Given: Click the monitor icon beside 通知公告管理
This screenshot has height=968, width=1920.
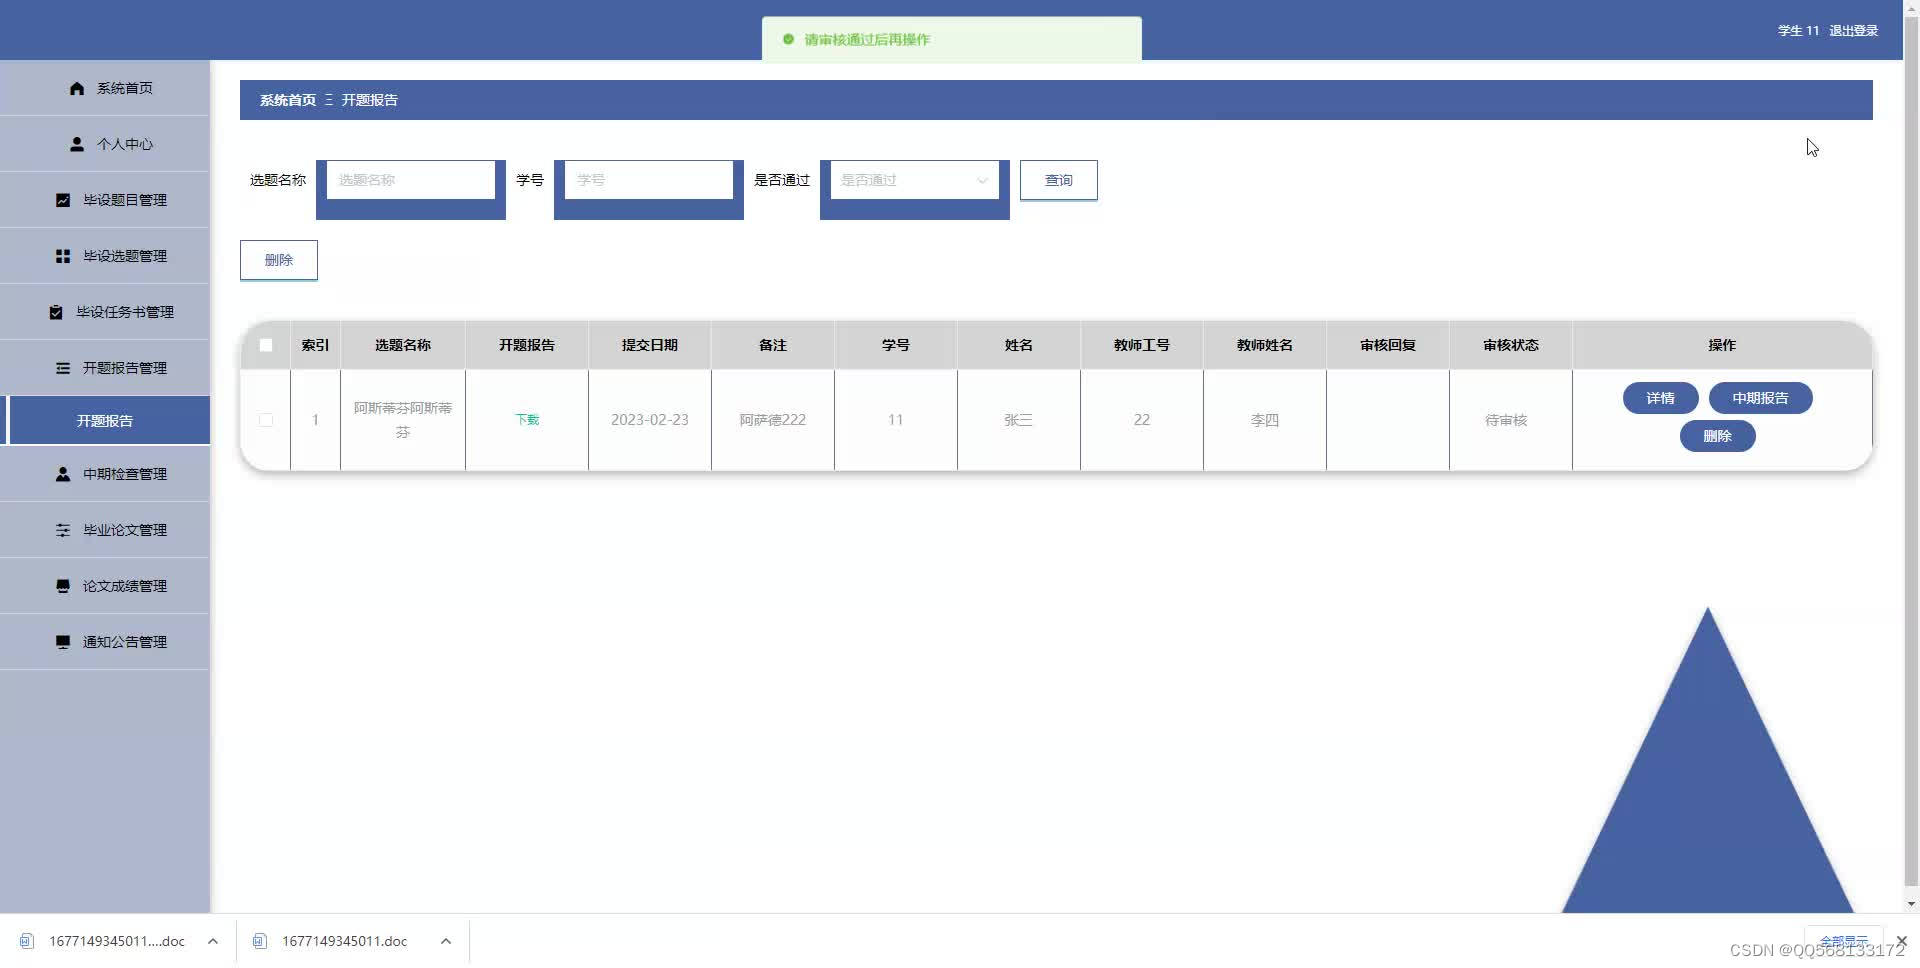Looking at the screenshot, I should (x=63, y=642).
